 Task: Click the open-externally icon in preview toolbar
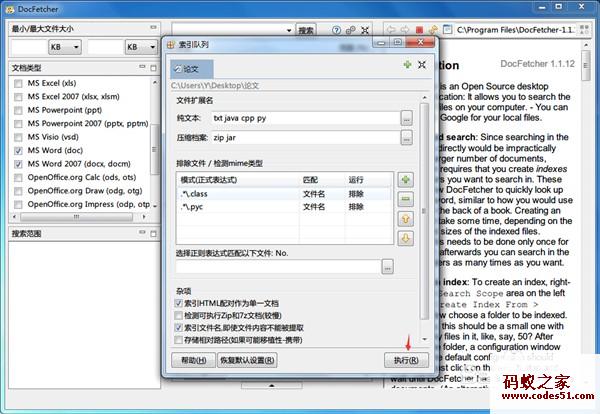(x=433, y=29)
